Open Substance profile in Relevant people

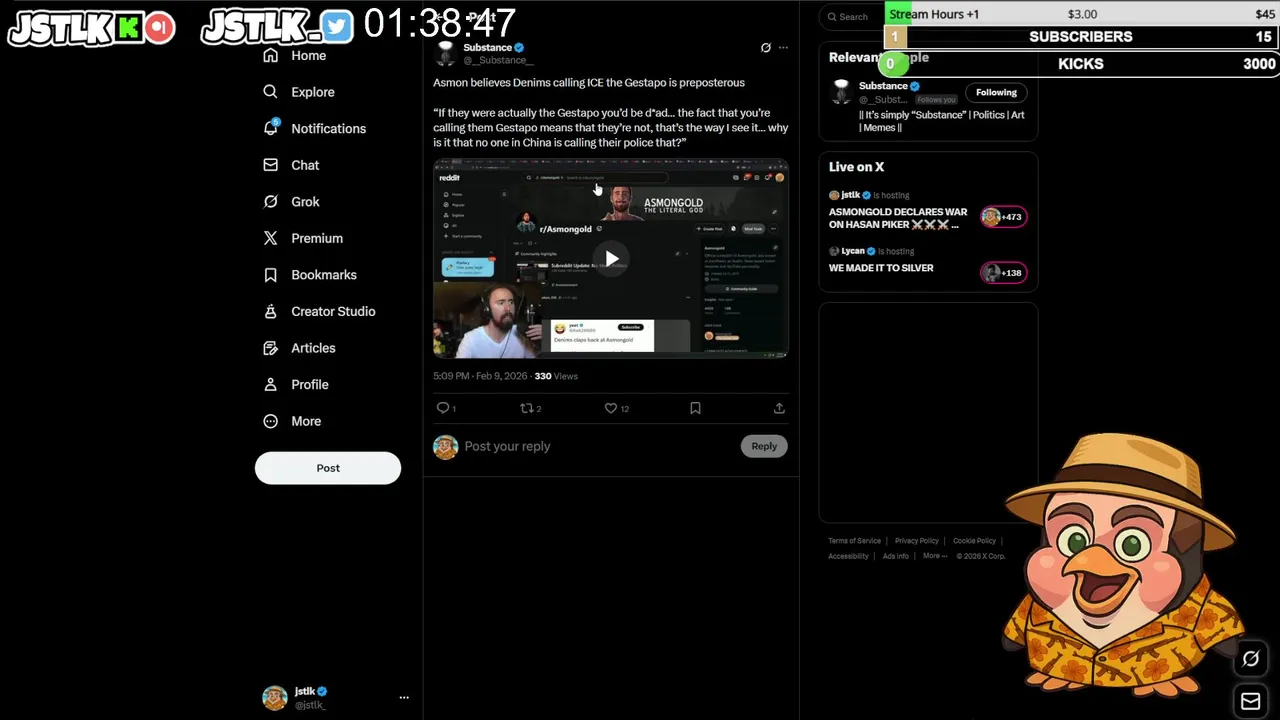tap(883, 86)
